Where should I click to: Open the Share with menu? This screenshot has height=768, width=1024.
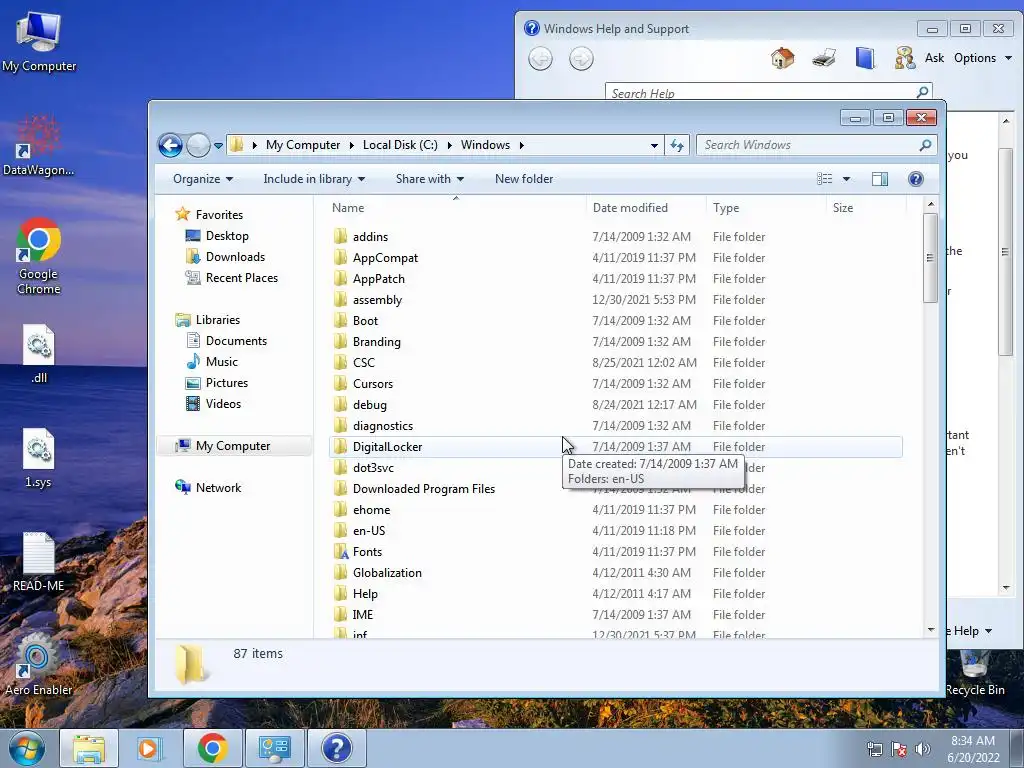[x=430, y=179]
